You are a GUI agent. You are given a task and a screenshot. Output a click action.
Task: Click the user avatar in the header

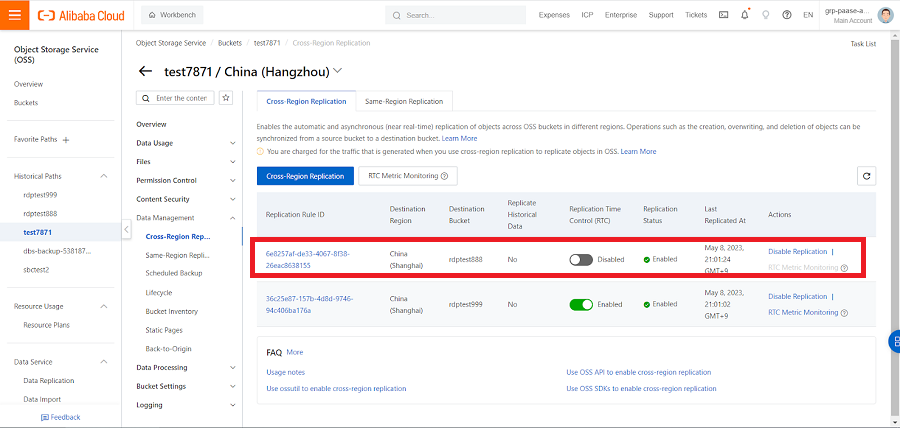(x=884, y=15)
